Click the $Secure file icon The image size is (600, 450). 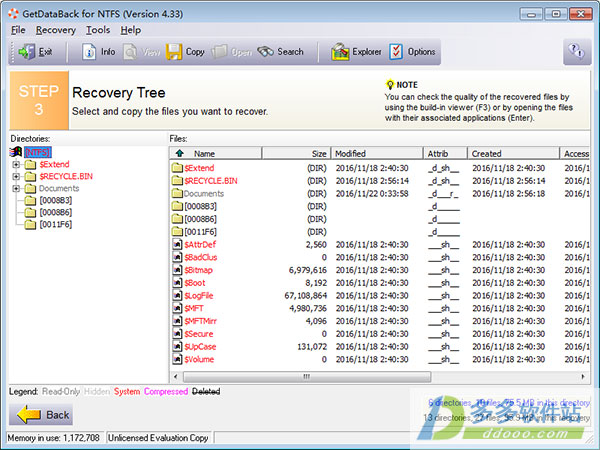click(177, 334)
